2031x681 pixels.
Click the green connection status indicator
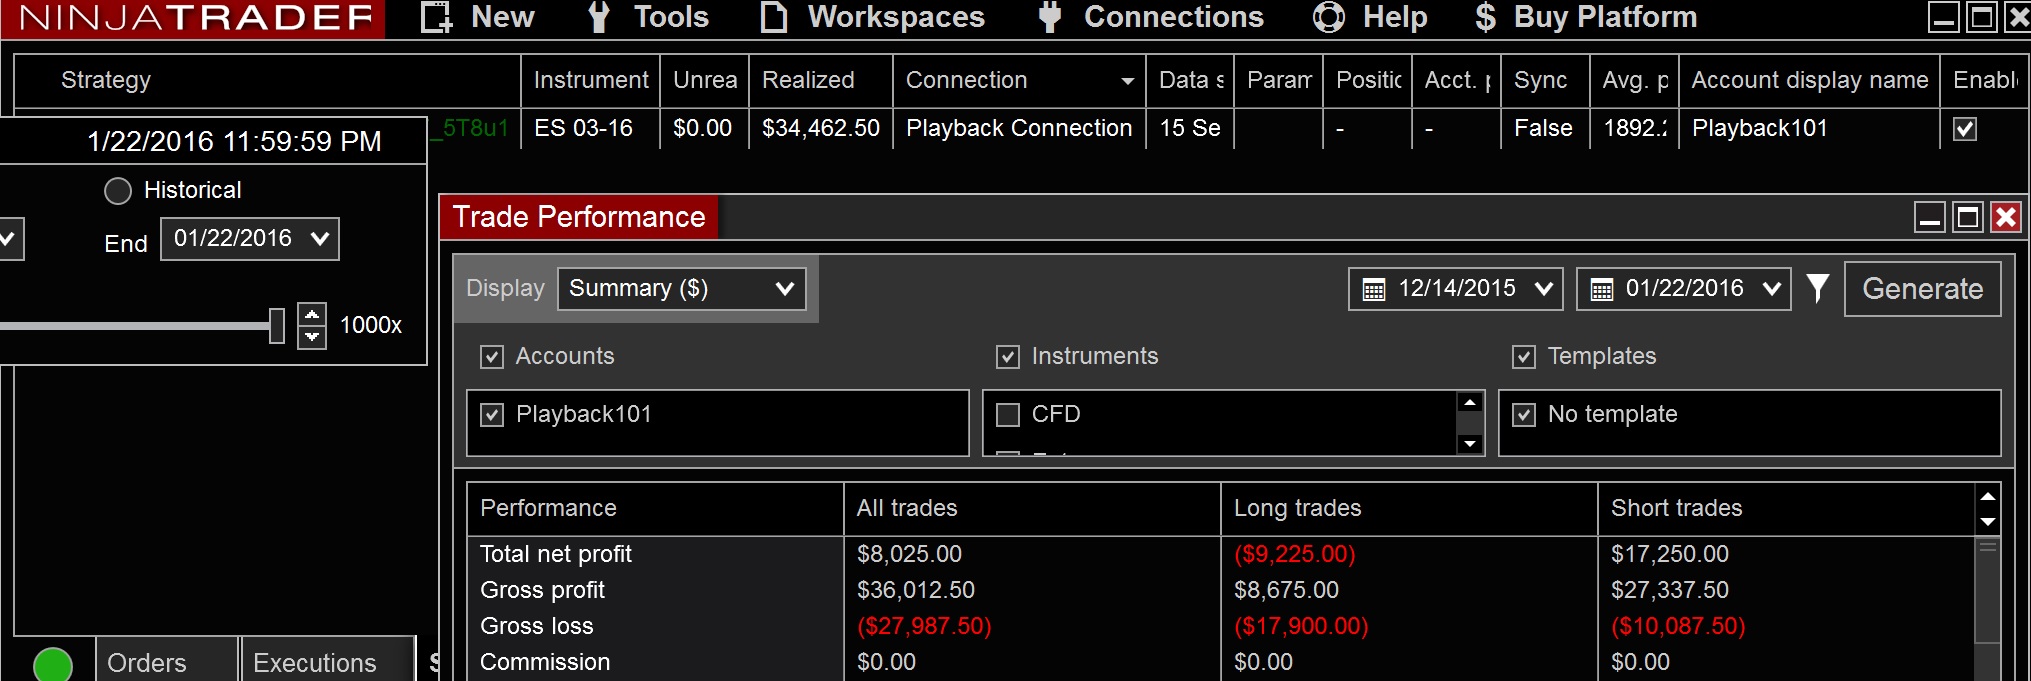[53, 664]
